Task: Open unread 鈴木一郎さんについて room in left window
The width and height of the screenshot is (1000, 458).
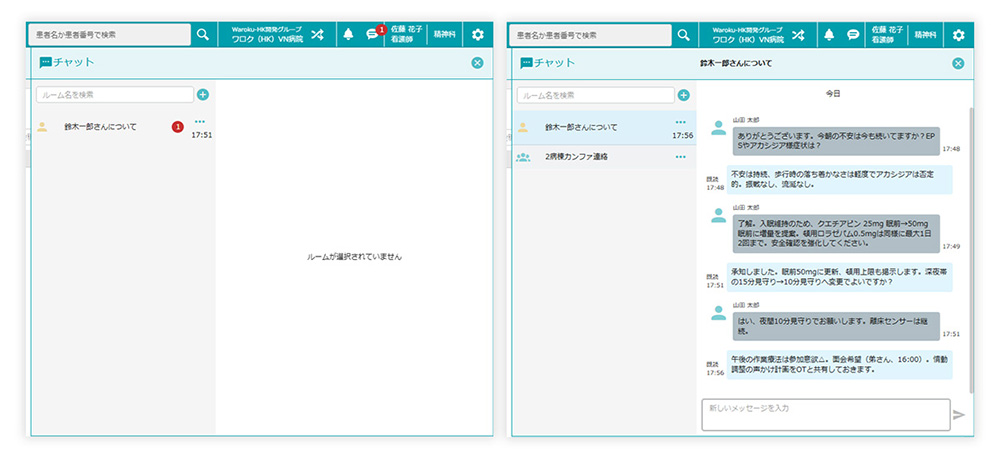Action: click(100, 127)
